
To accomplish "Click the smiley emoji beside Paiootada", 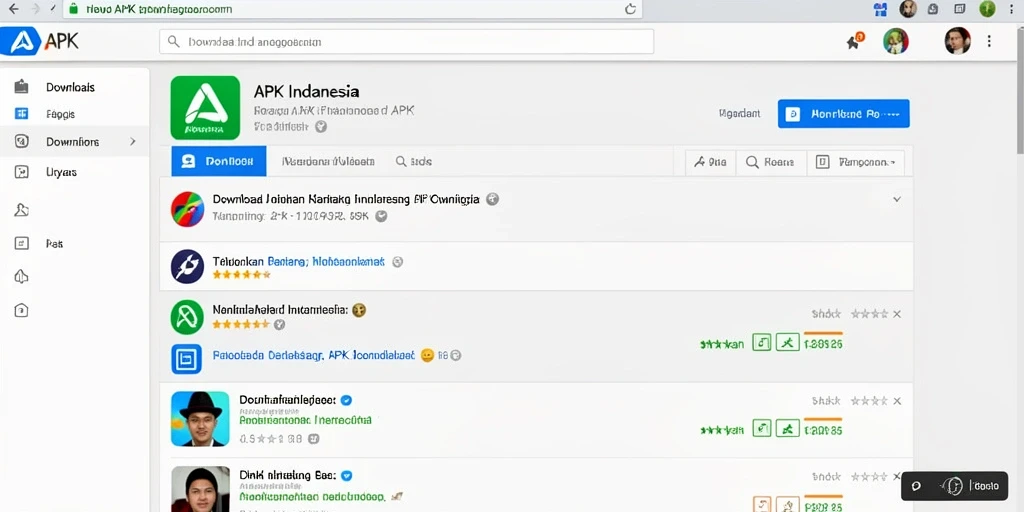I will coord(427,356).
